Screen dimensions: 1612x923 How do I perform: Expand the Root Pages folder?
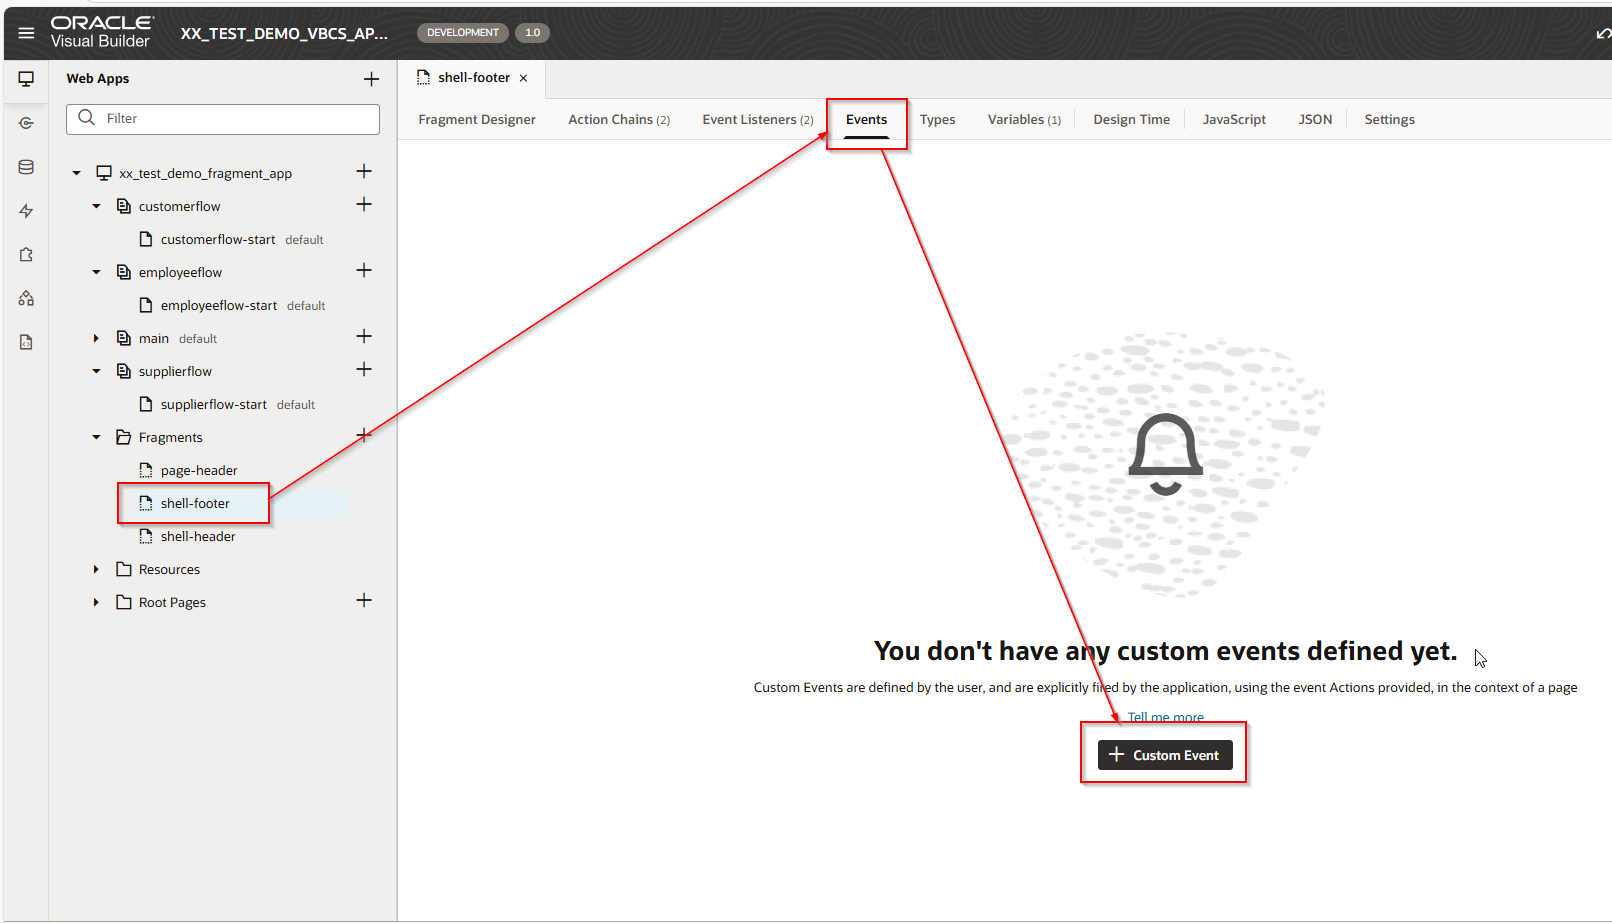96,601
